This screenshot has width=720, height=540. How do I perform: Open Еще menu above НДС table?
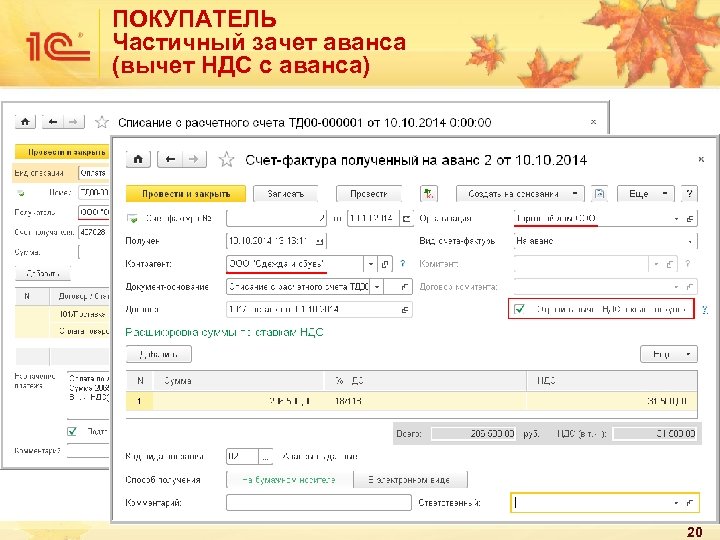(669, 354)
